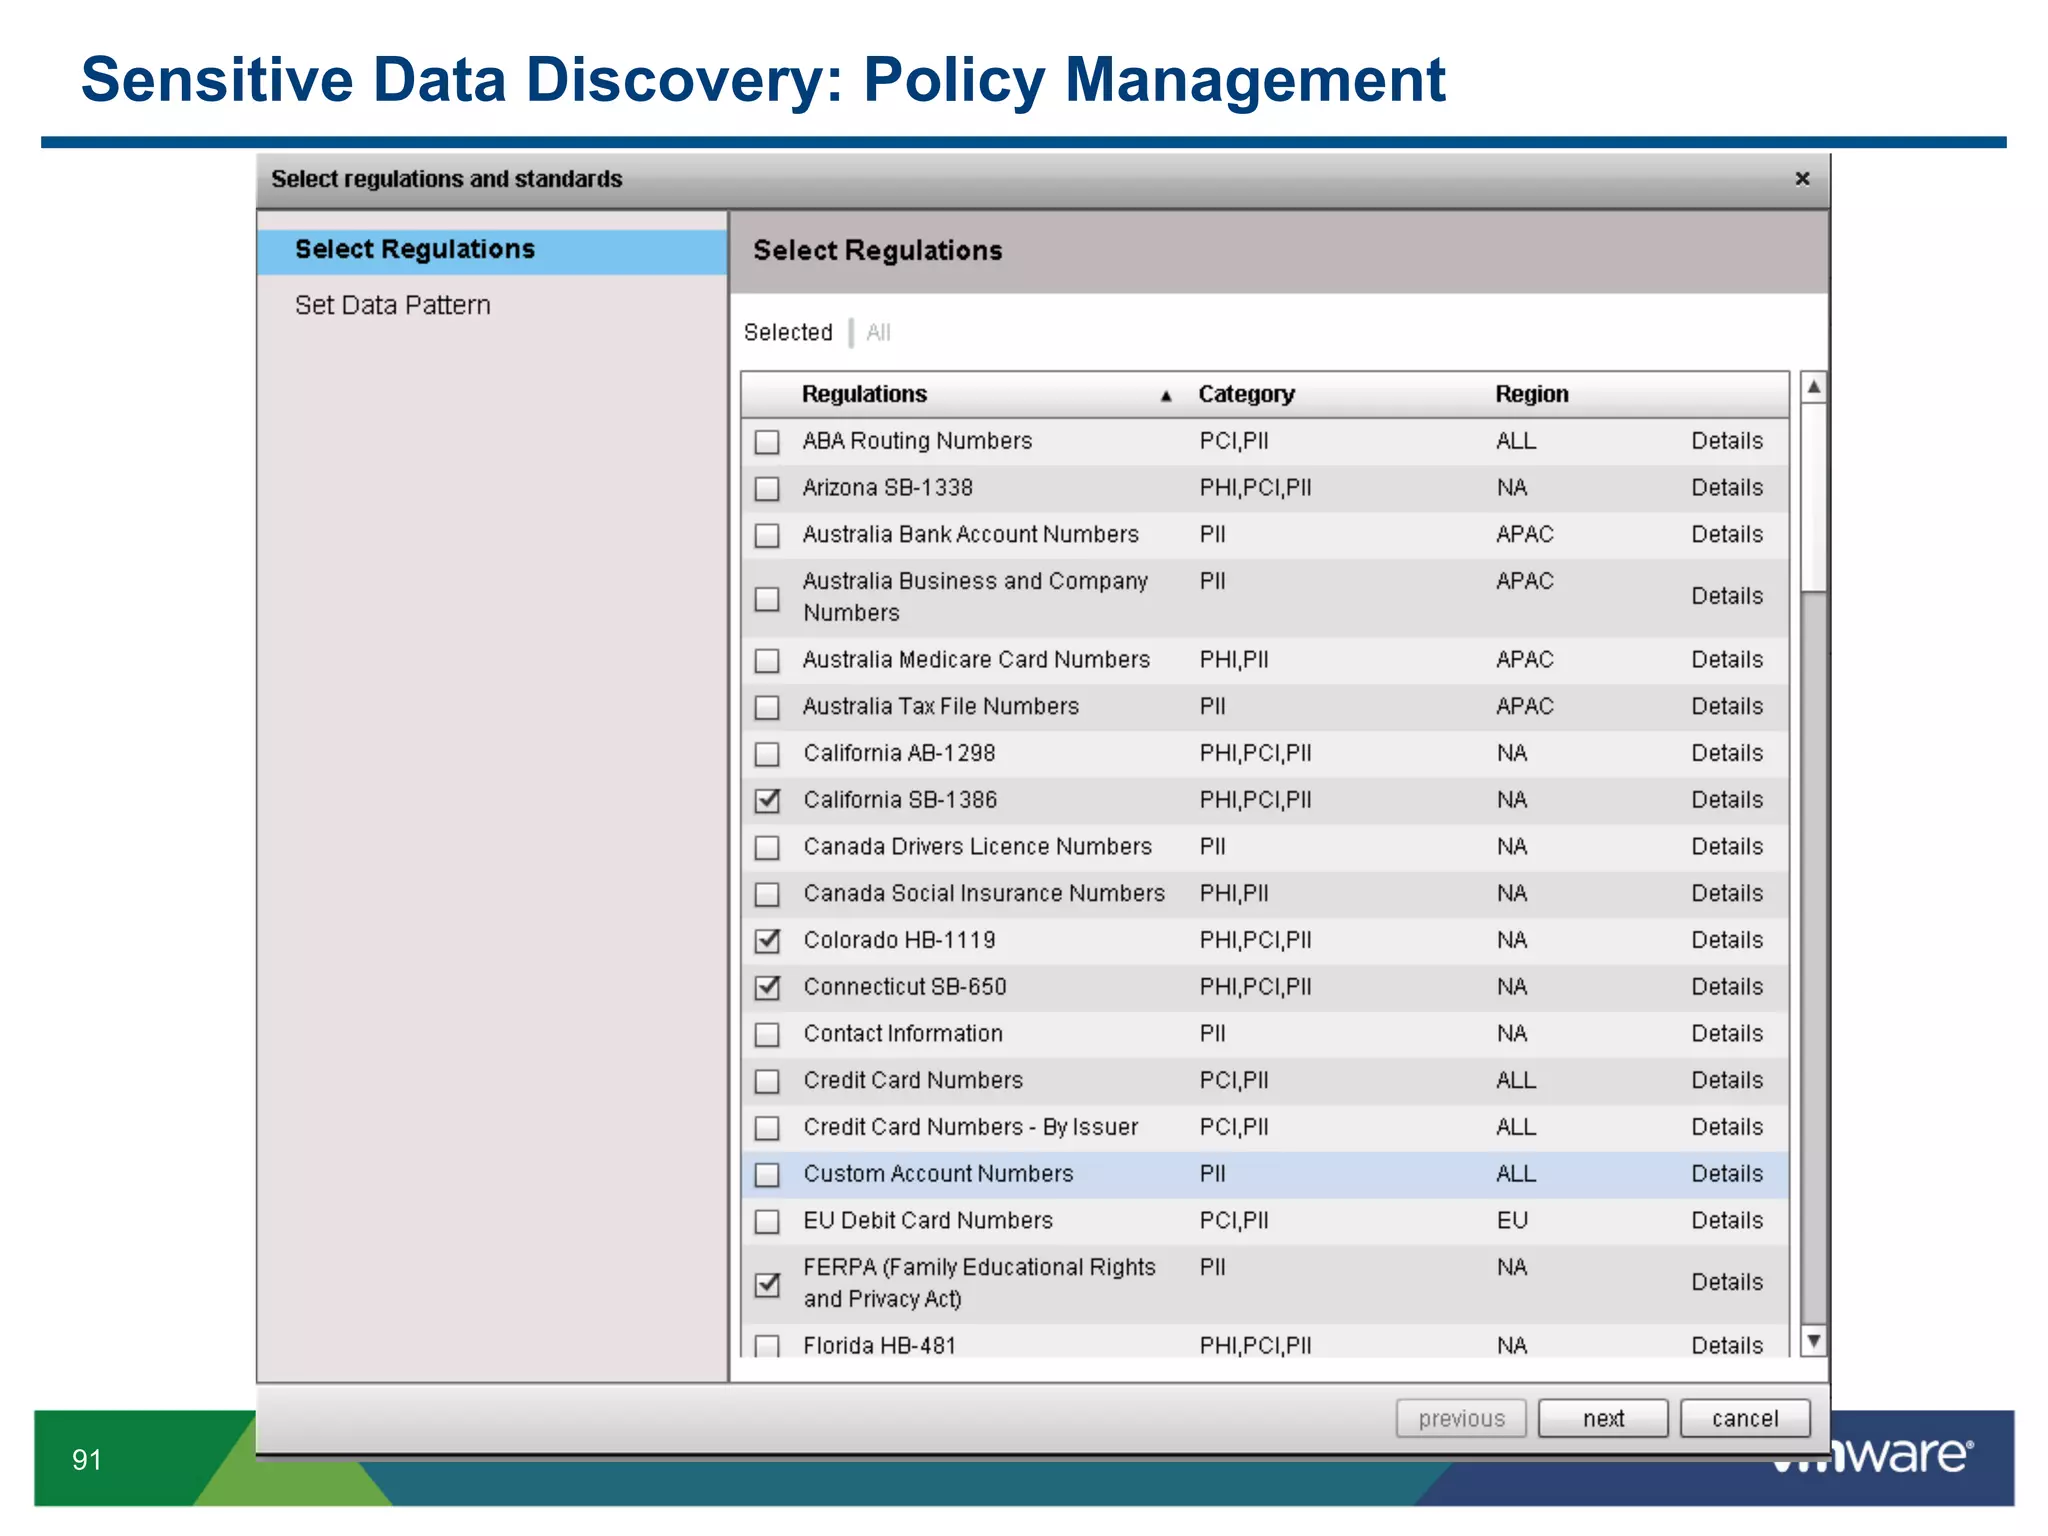Open Details for Credit Card Numbers row
Screen dimensions: 2048x1536
(1727, 1080)
